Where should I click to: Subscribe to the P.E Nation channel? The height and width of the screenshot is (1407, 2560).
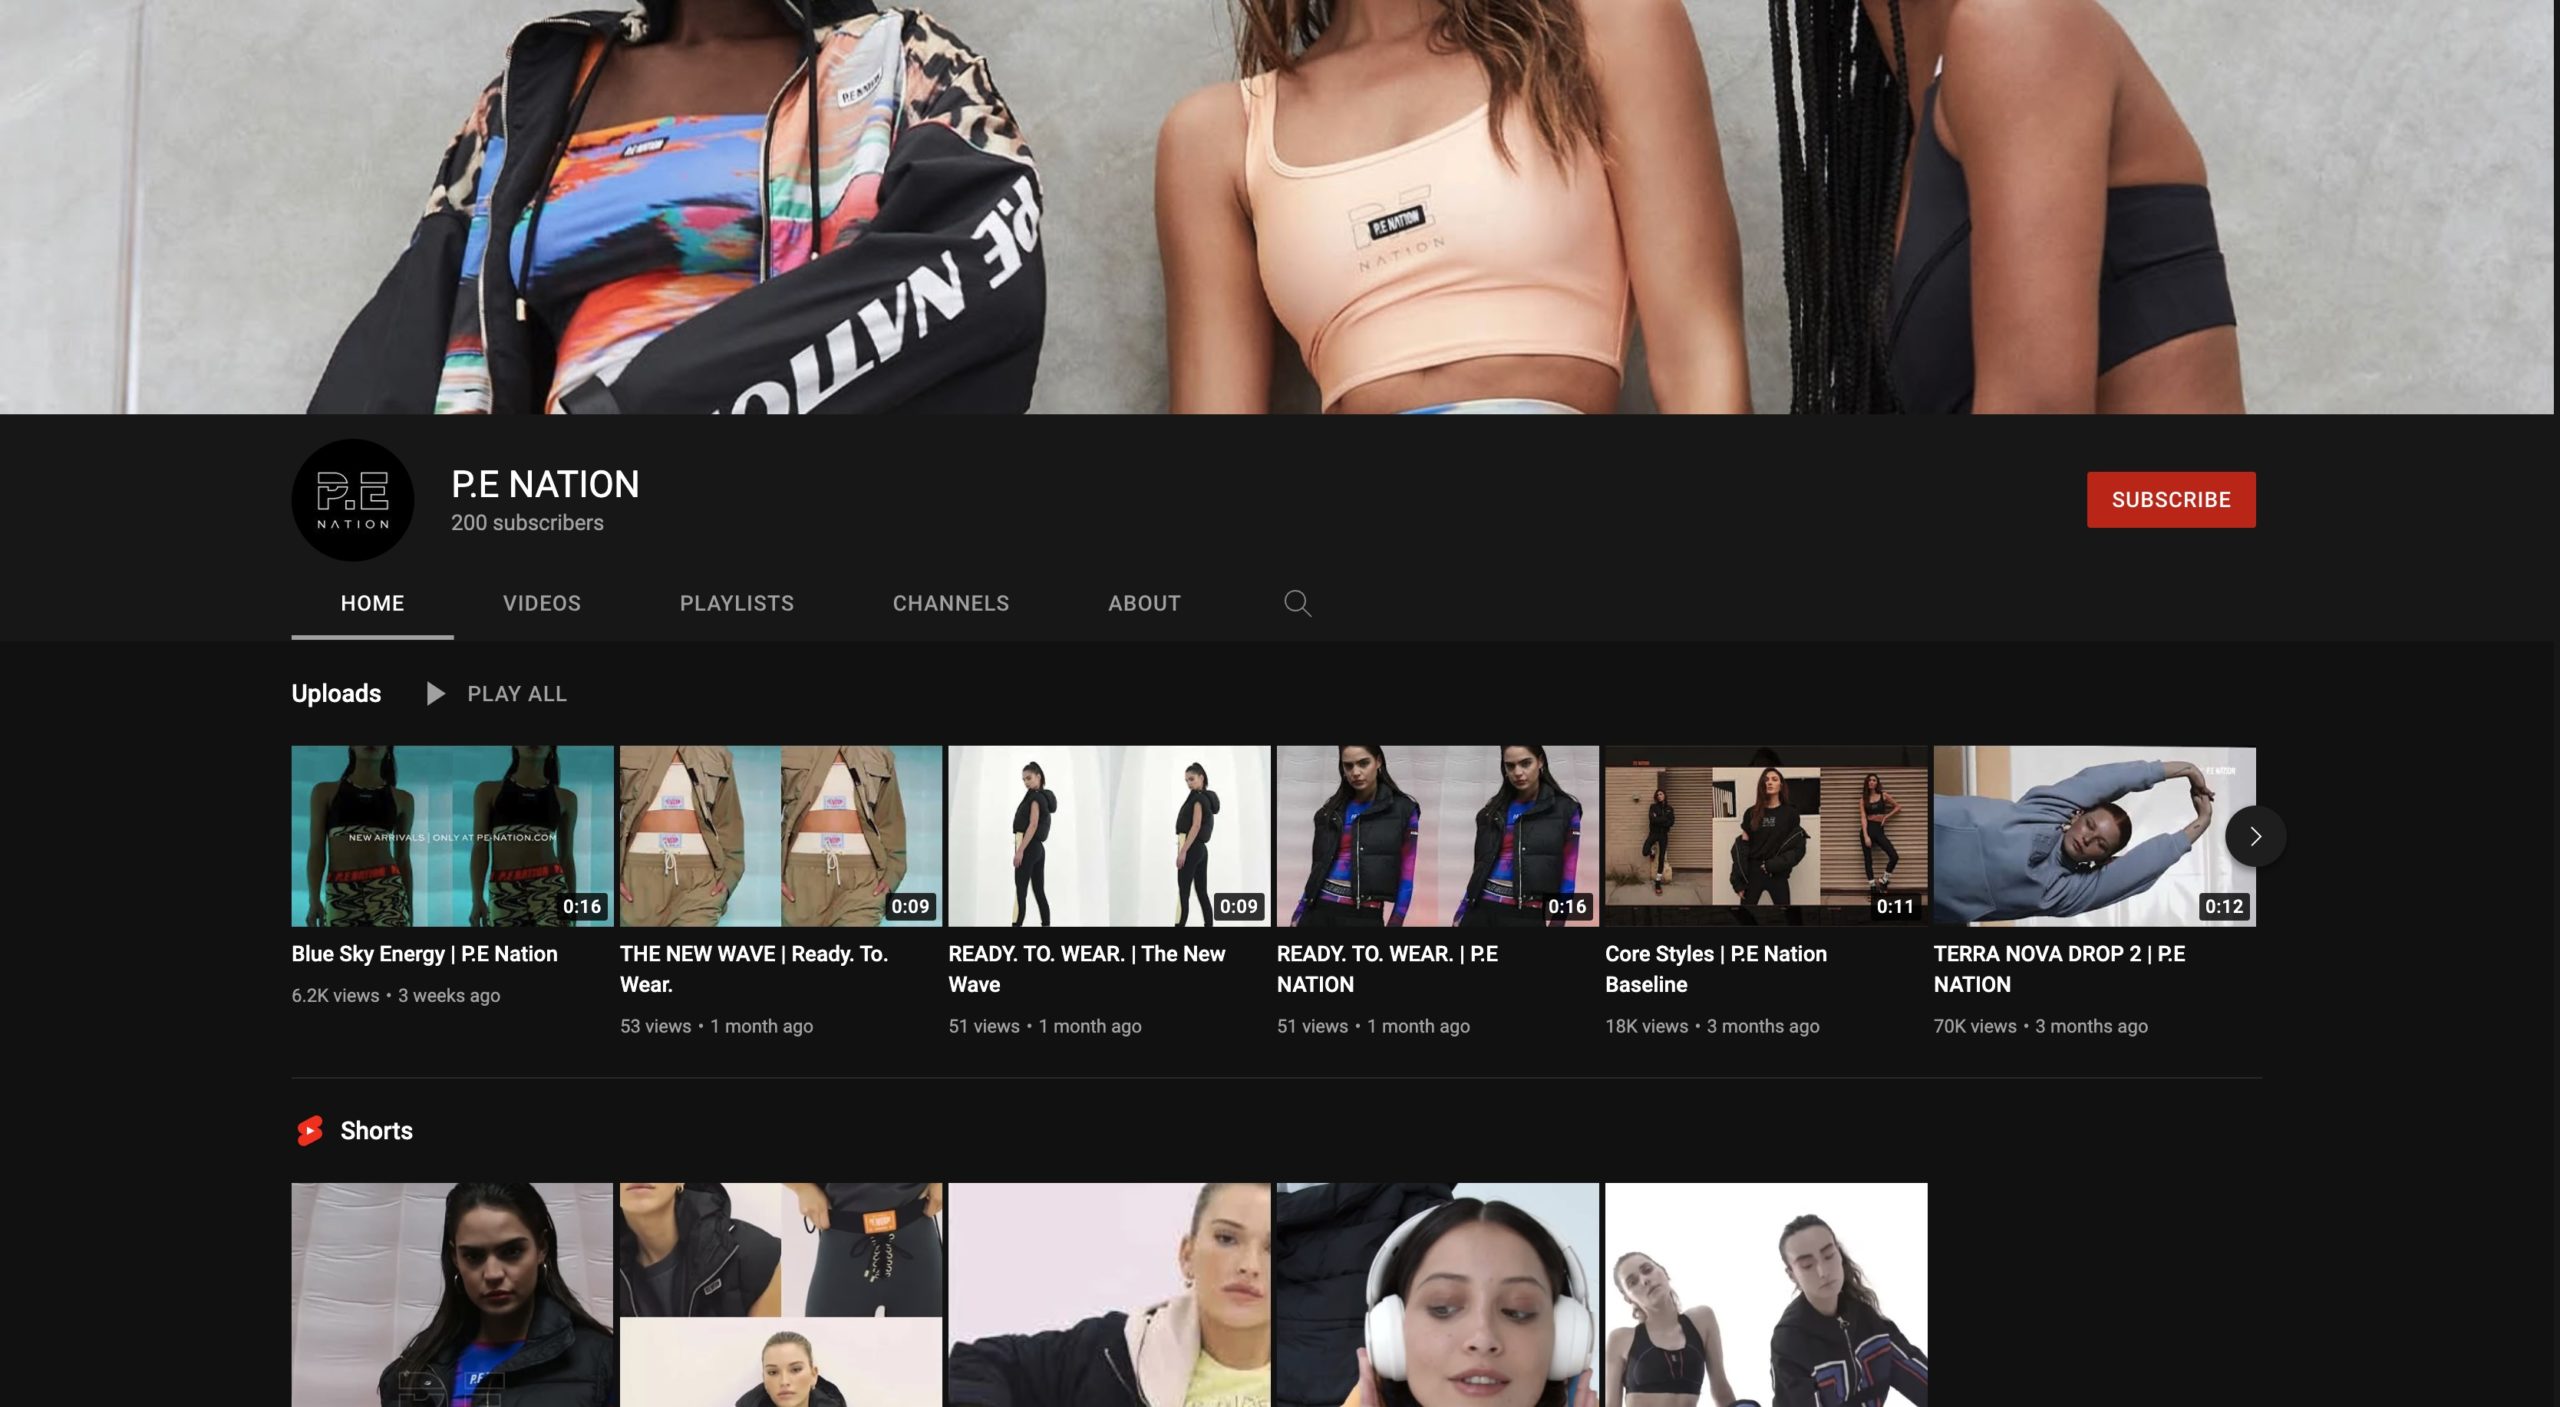click(2170, 499)
